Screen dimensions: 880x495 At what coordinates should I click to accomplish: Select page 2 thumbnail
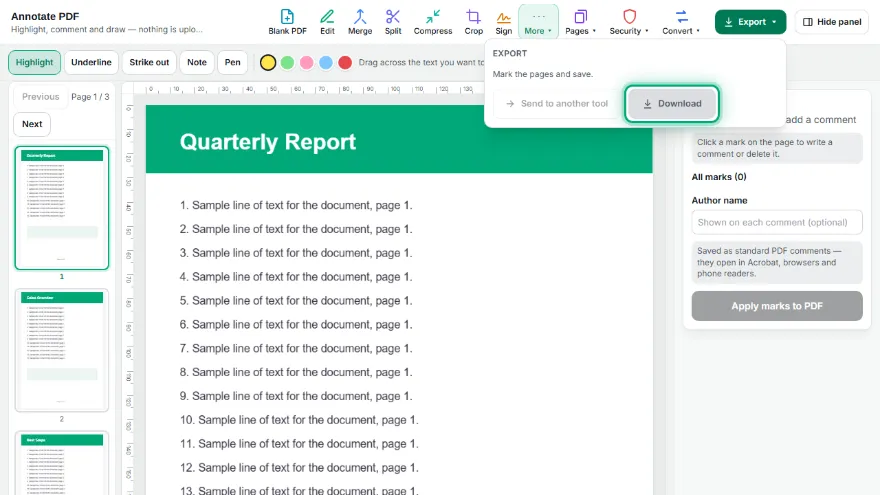62,350
